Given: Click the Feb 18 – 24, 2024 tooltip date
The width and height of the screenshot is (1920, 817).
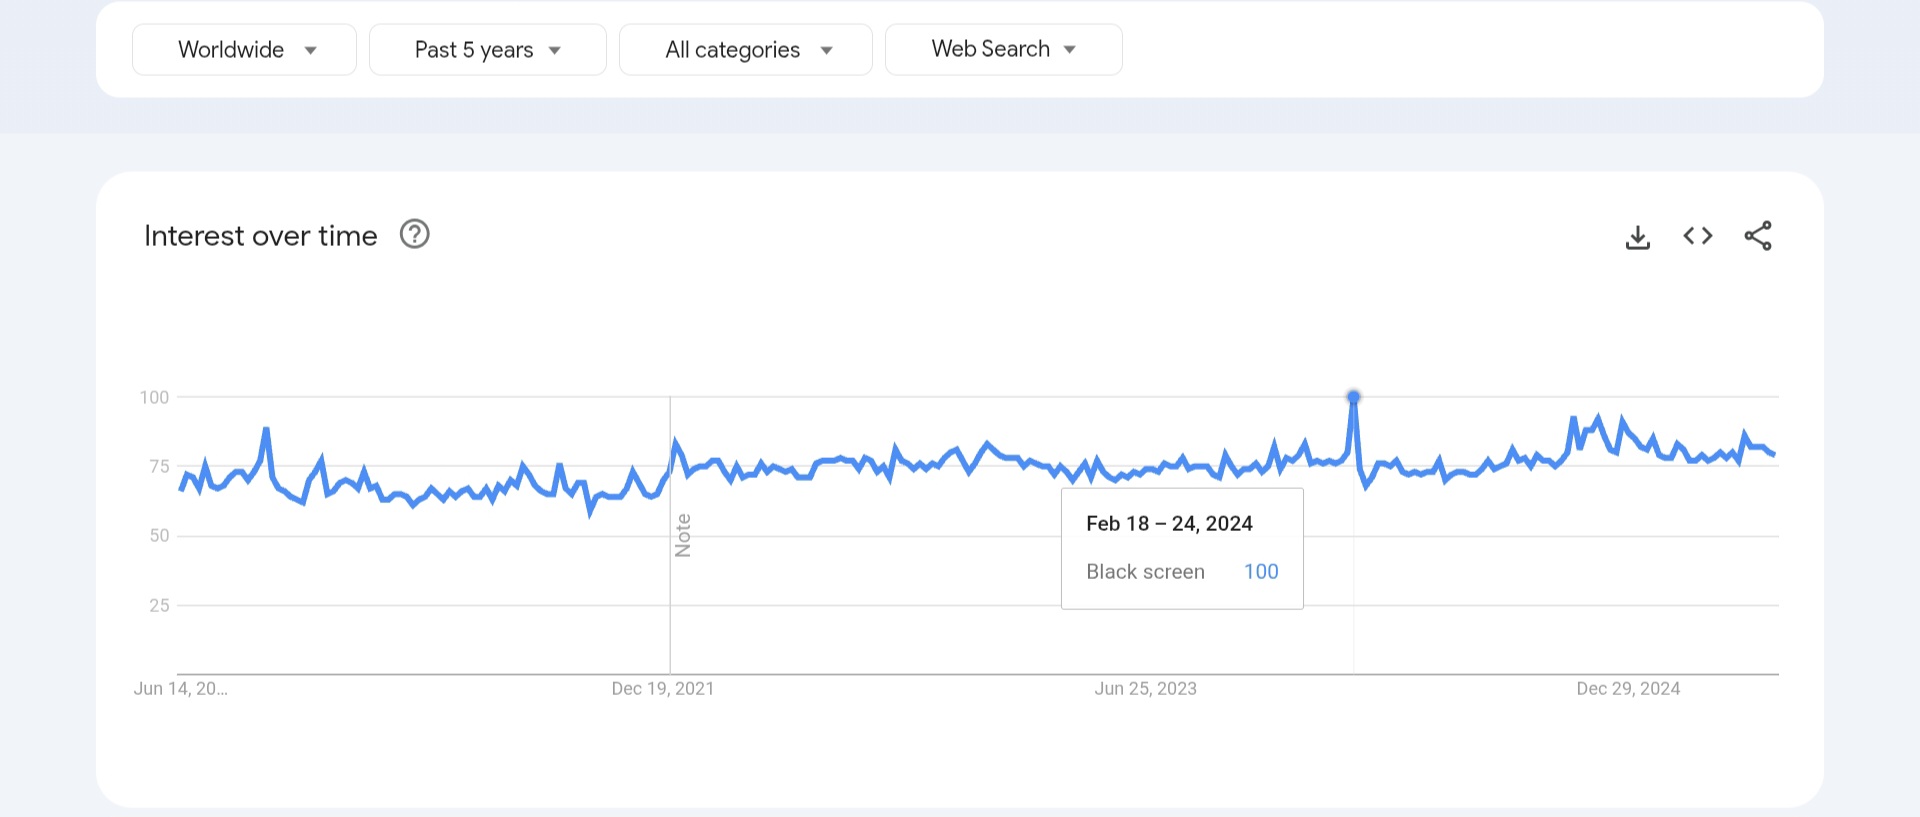Looking at the screenshot, I should coord(1169,524).
